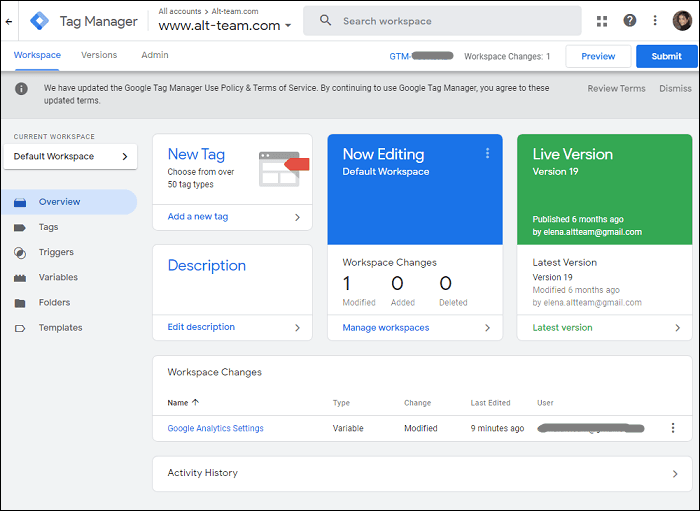Click Alt-team.com in the breadcrumb
Screen dimensions: 700x511
235,11
